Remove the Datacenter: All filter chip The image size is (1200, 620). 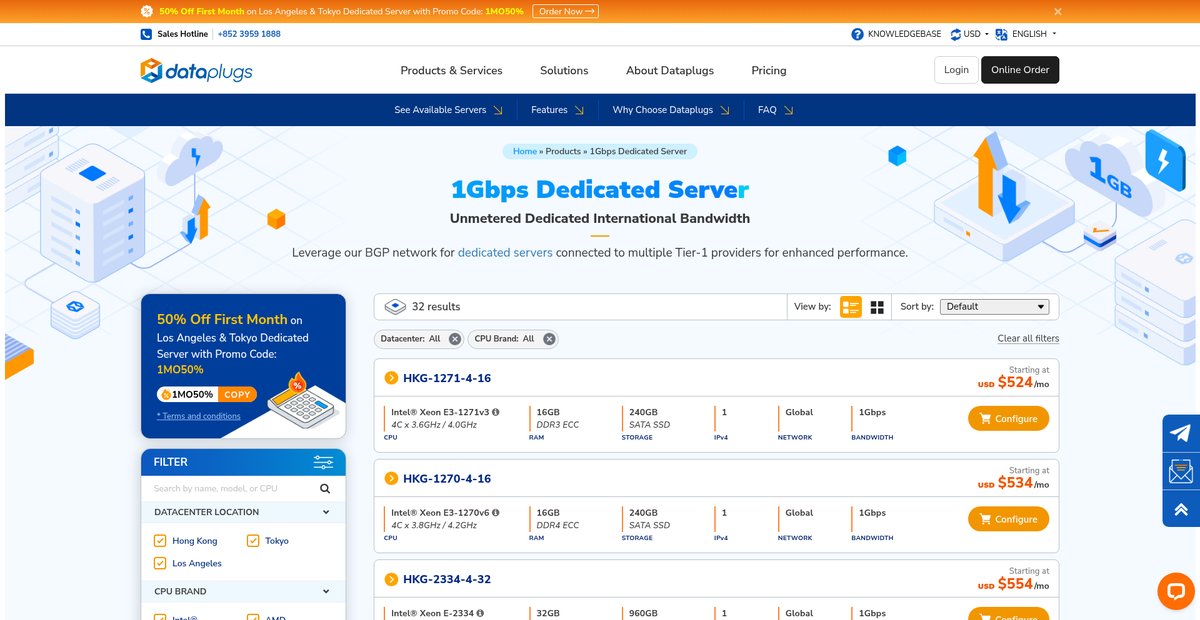tap(455, 339)
